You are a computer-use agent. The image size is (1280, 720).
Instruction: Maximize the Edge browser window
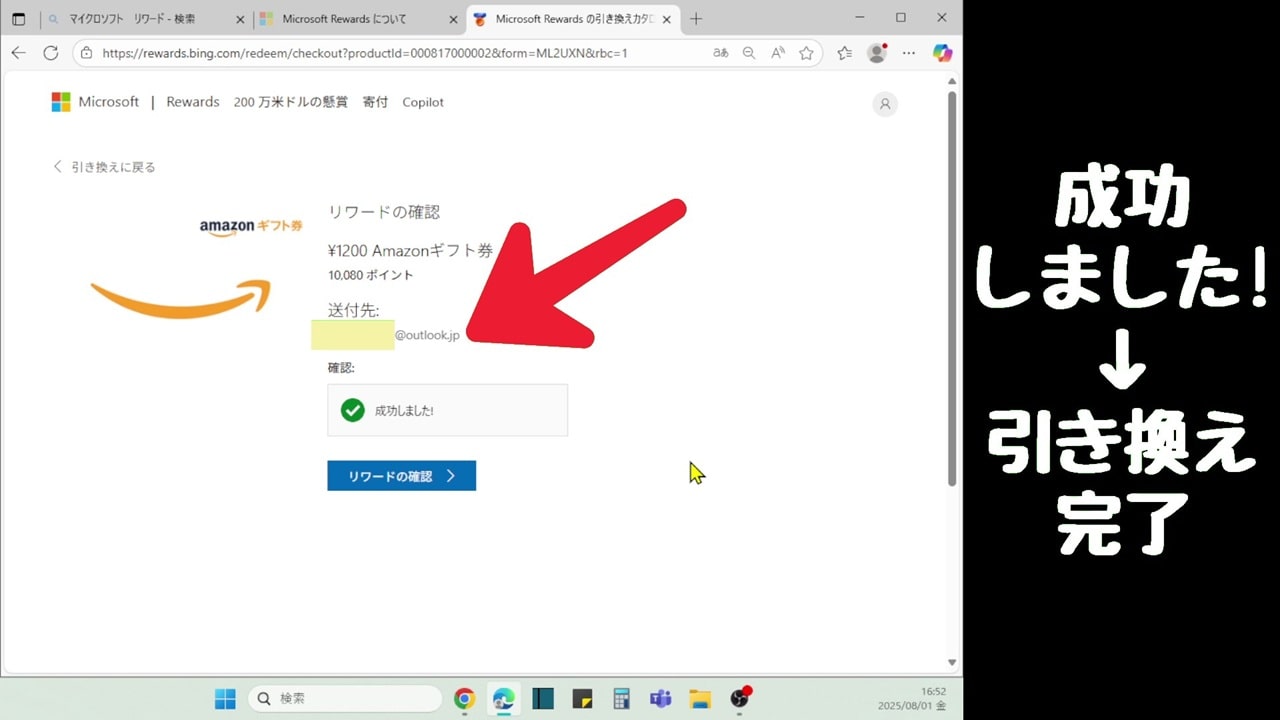pos(901,18)
